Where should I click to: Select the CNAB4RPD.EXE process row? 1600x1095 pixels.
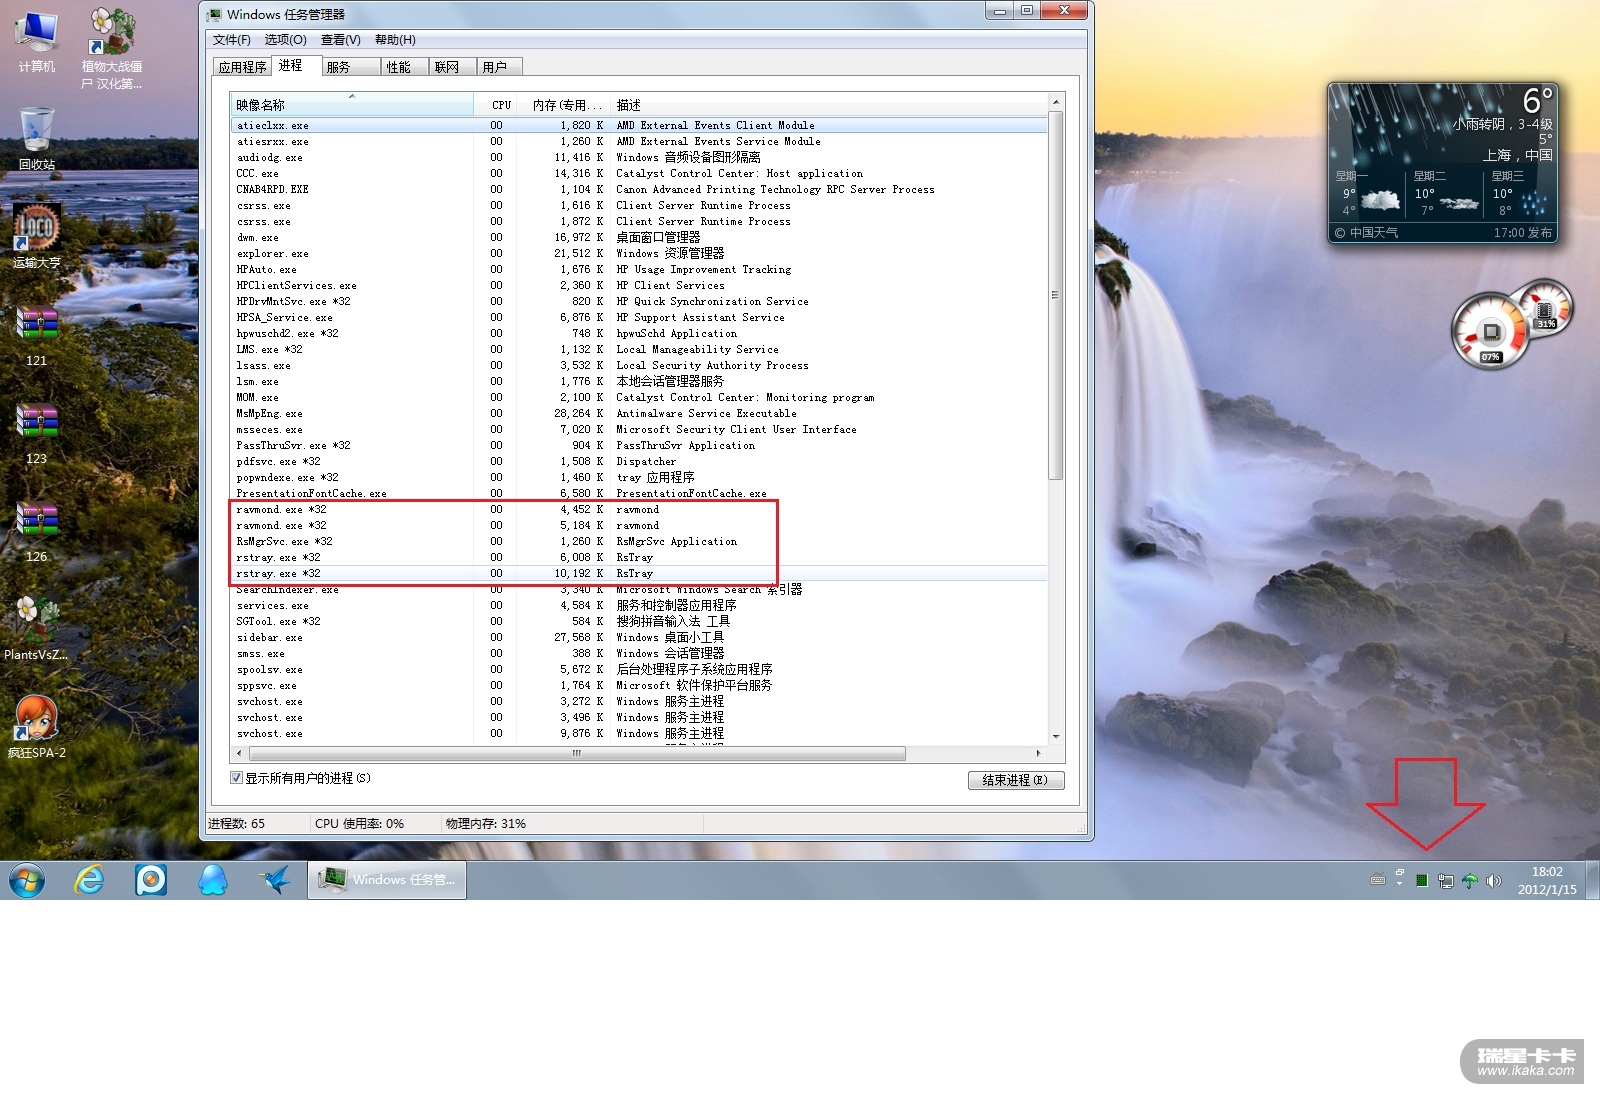click(639, 190)
